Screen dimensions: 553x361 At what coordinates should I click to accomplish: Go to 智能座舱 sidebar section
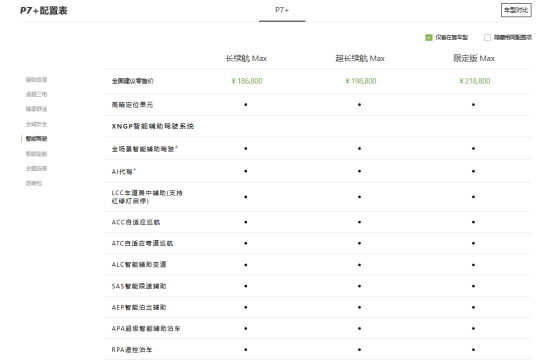coord(36,154)
